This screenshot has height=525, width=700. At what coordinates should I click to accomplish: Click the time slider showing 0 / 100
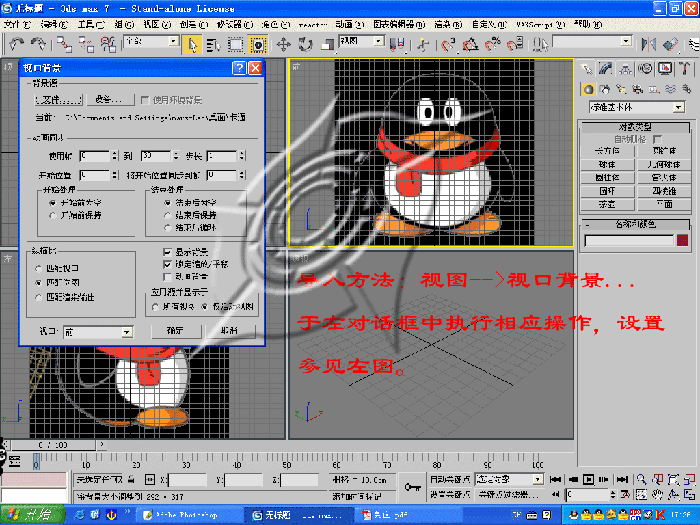point(53,445)
